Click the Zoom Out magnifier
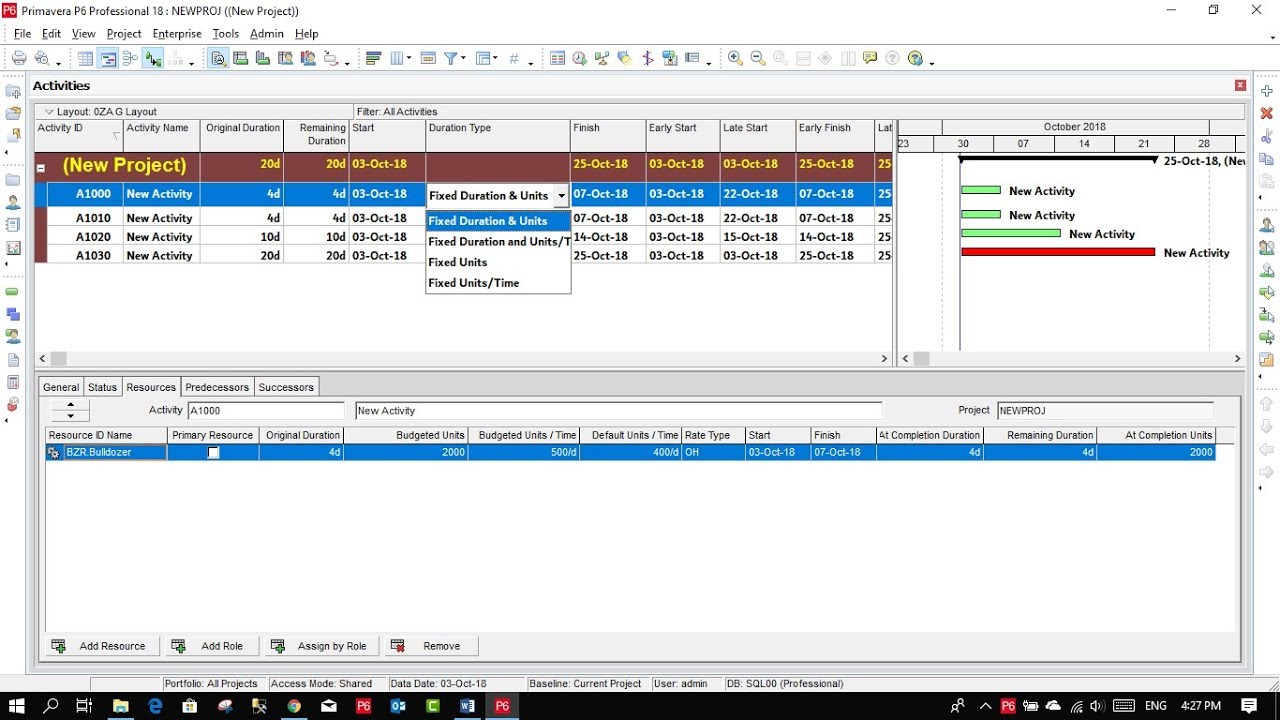This screenshot has height=720, width=1280. coord(758,59)
